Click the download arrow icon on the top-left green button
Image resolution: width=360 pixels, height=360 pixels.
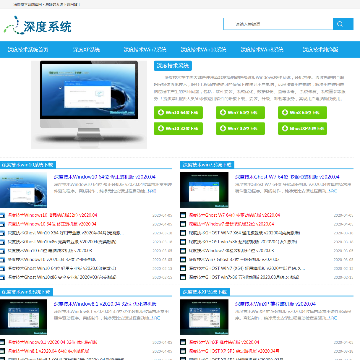[161, 113]
